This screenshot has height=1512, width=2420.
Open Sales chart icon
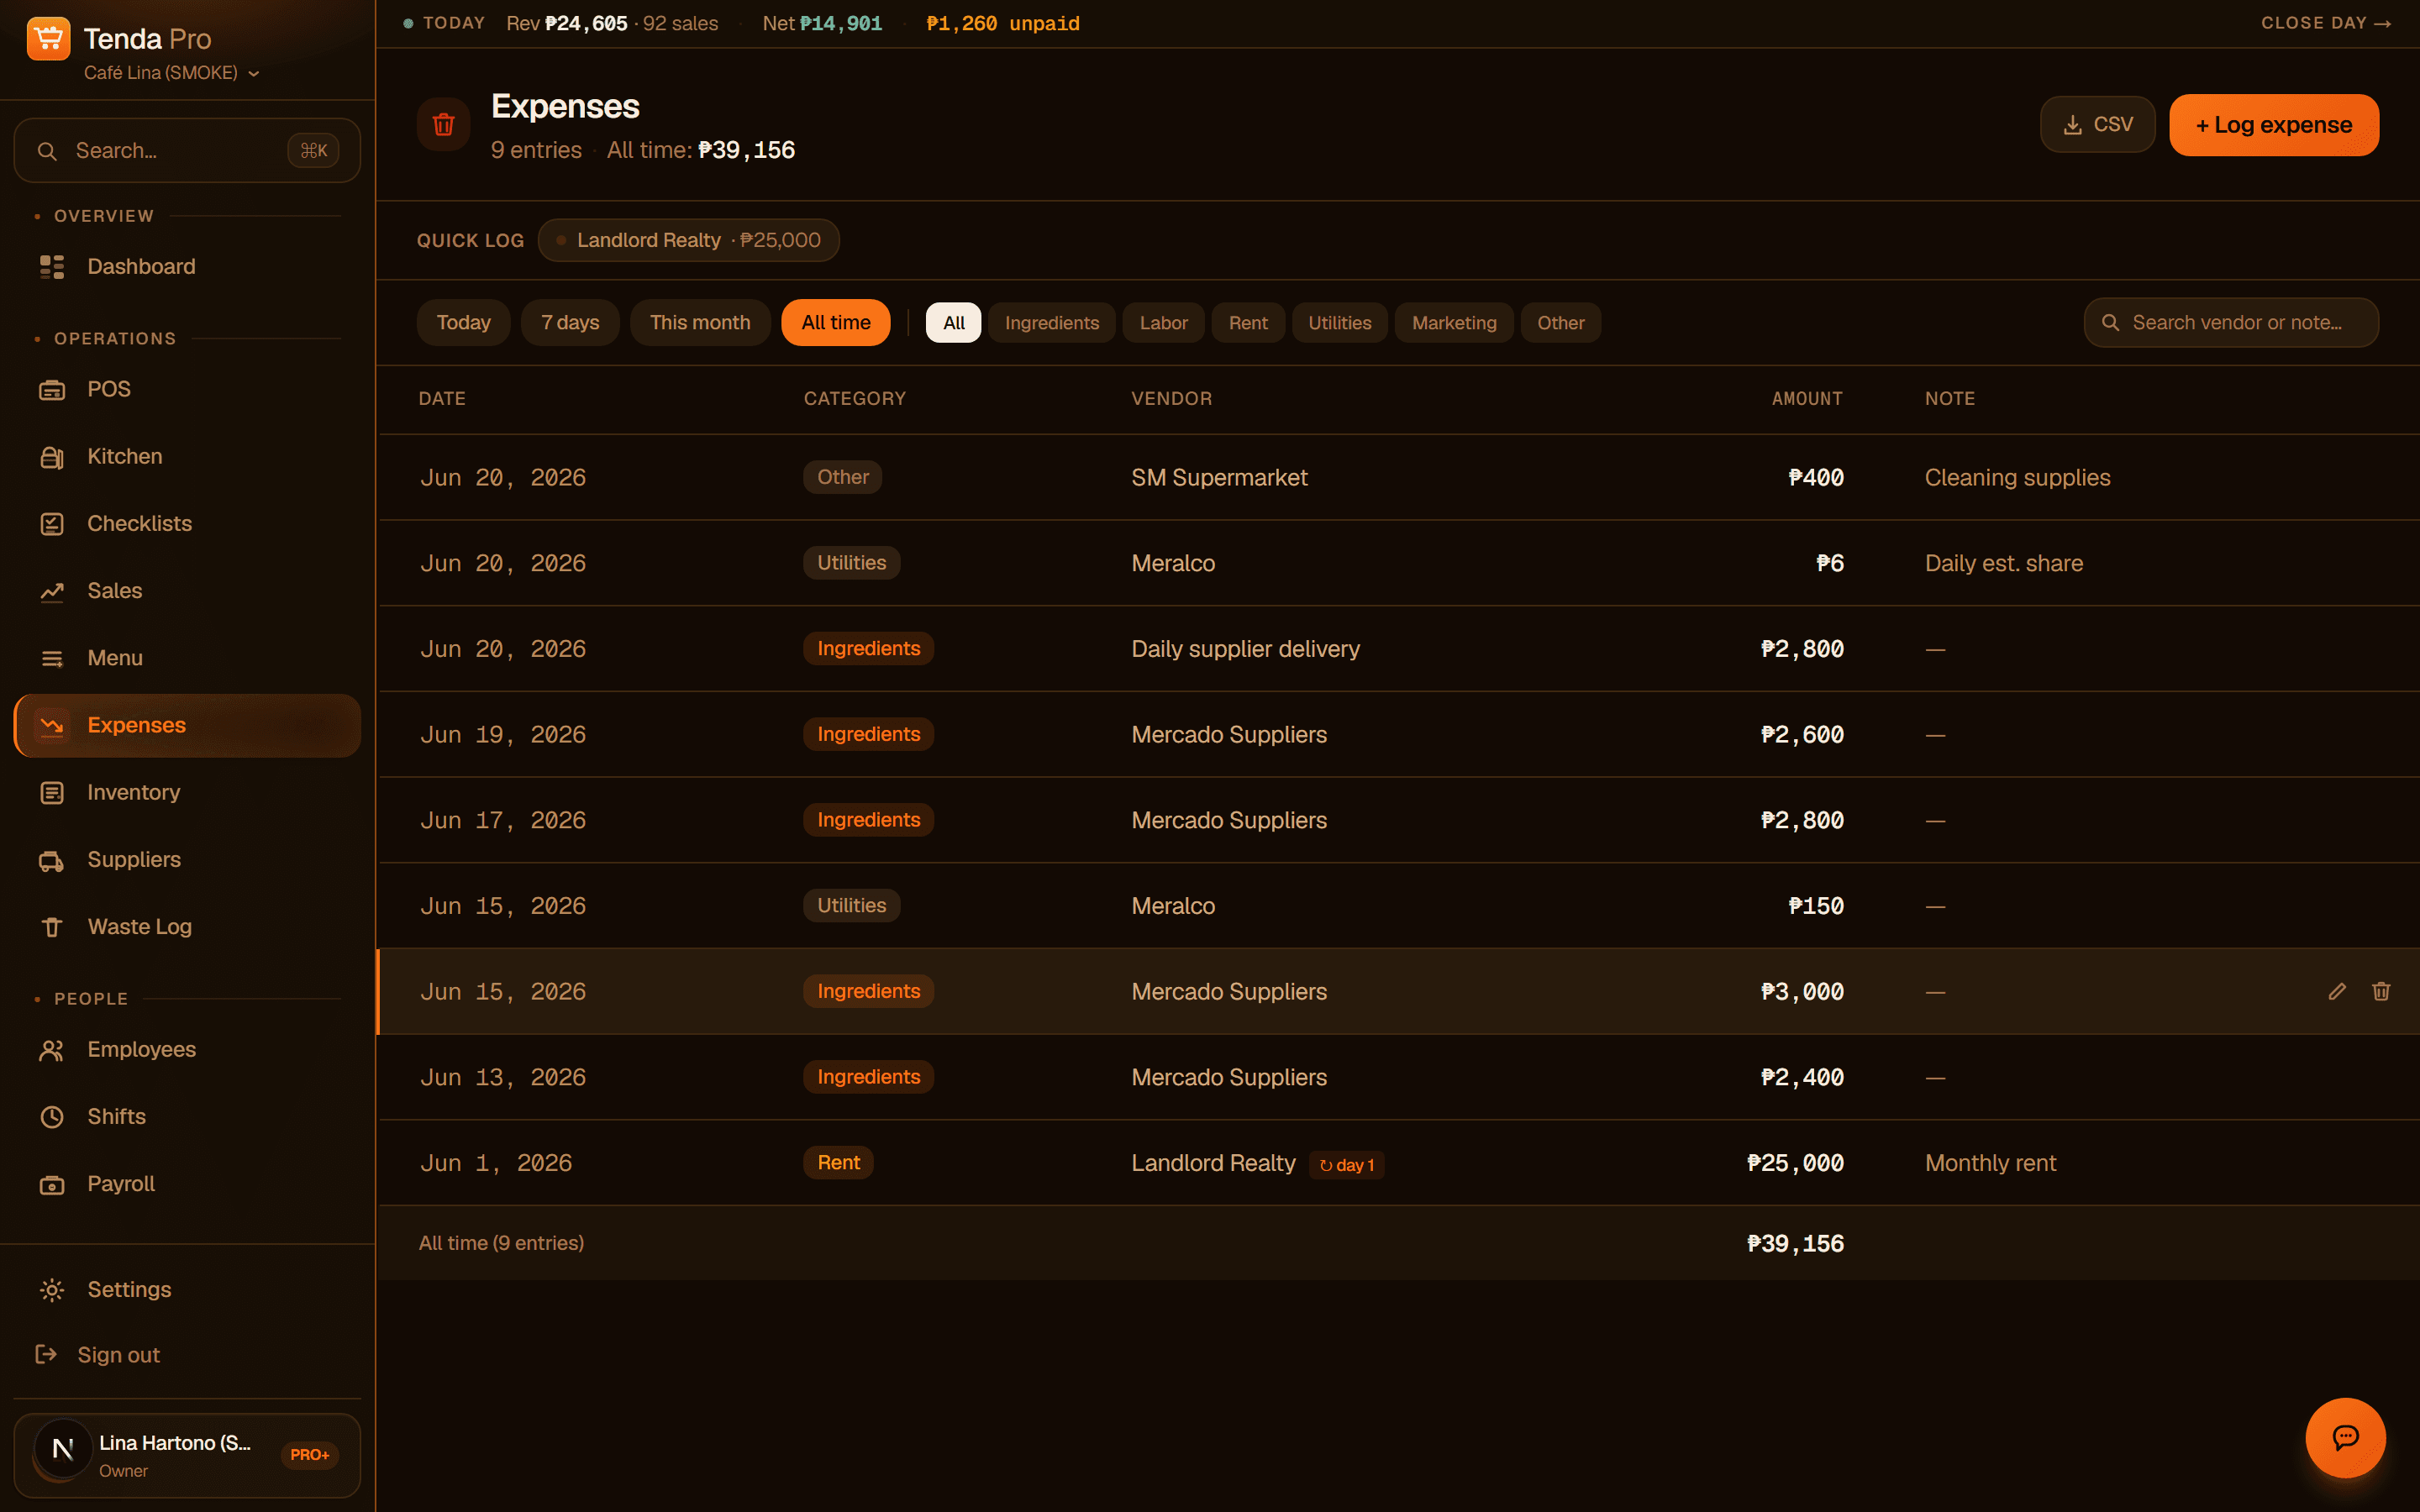[52, 591]
